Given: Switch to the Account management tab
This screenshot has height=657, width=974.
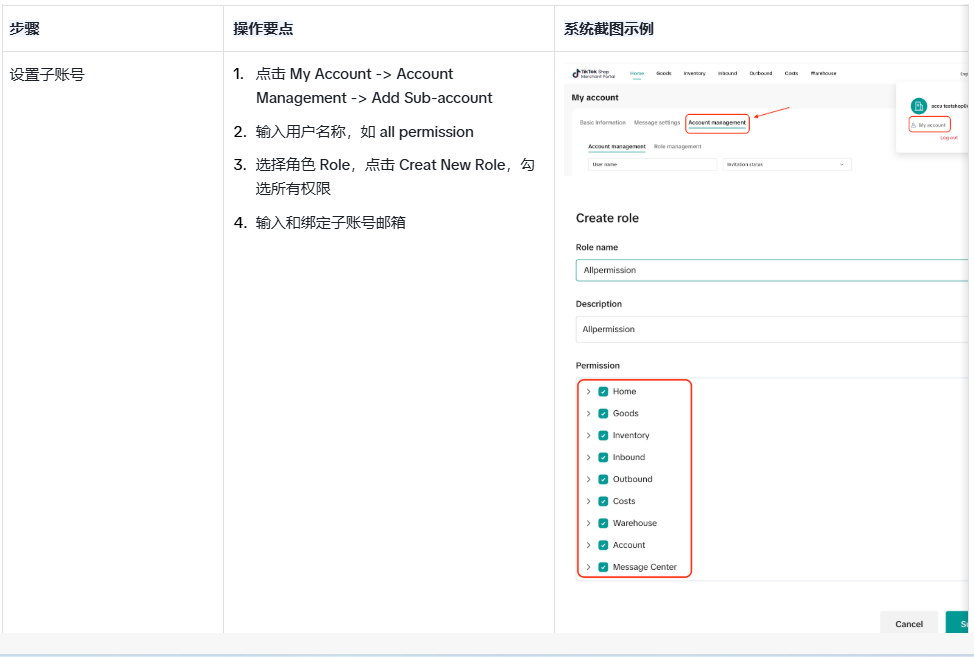Looking at the screenshot, I should pos(717,123).
